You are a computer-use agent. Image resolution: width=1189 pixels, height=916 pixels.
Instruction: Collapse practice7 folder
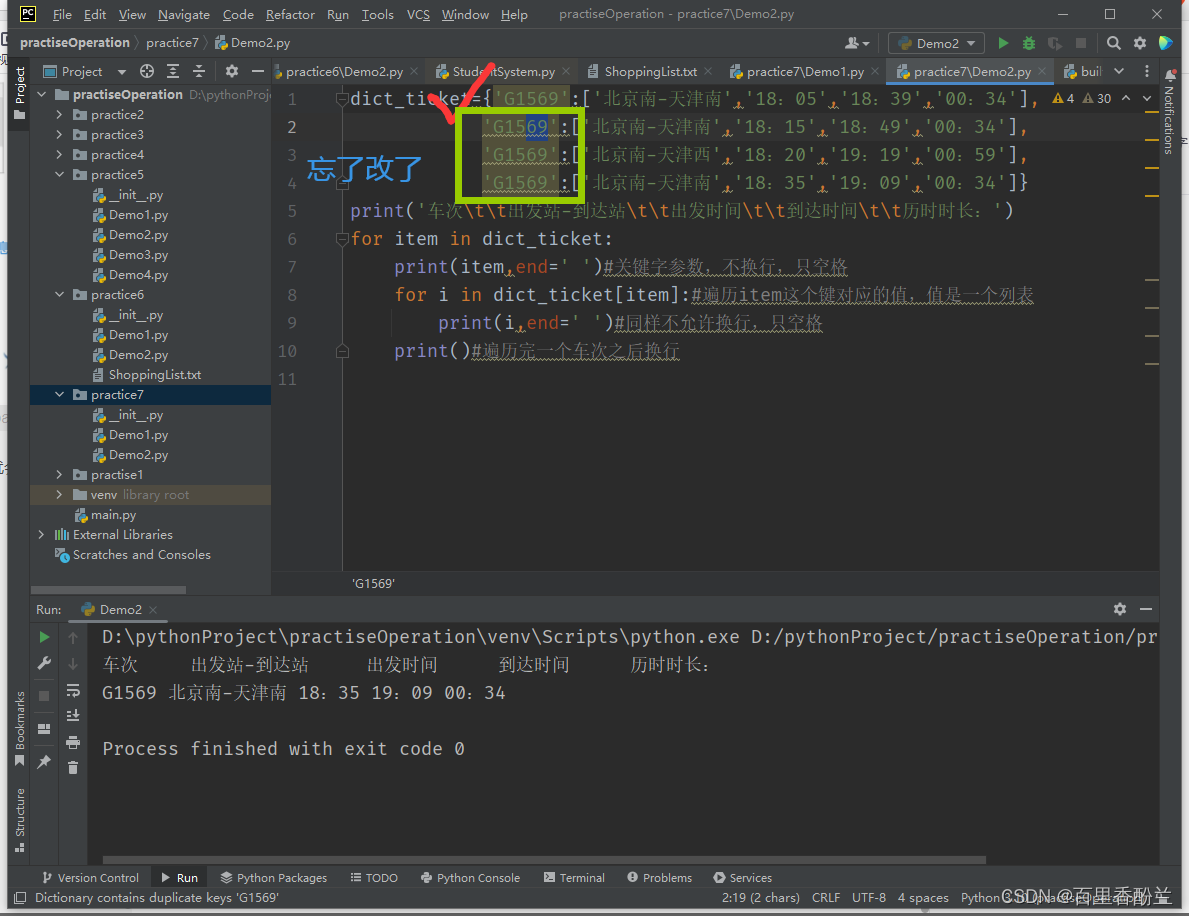click(x=59, y=394)
